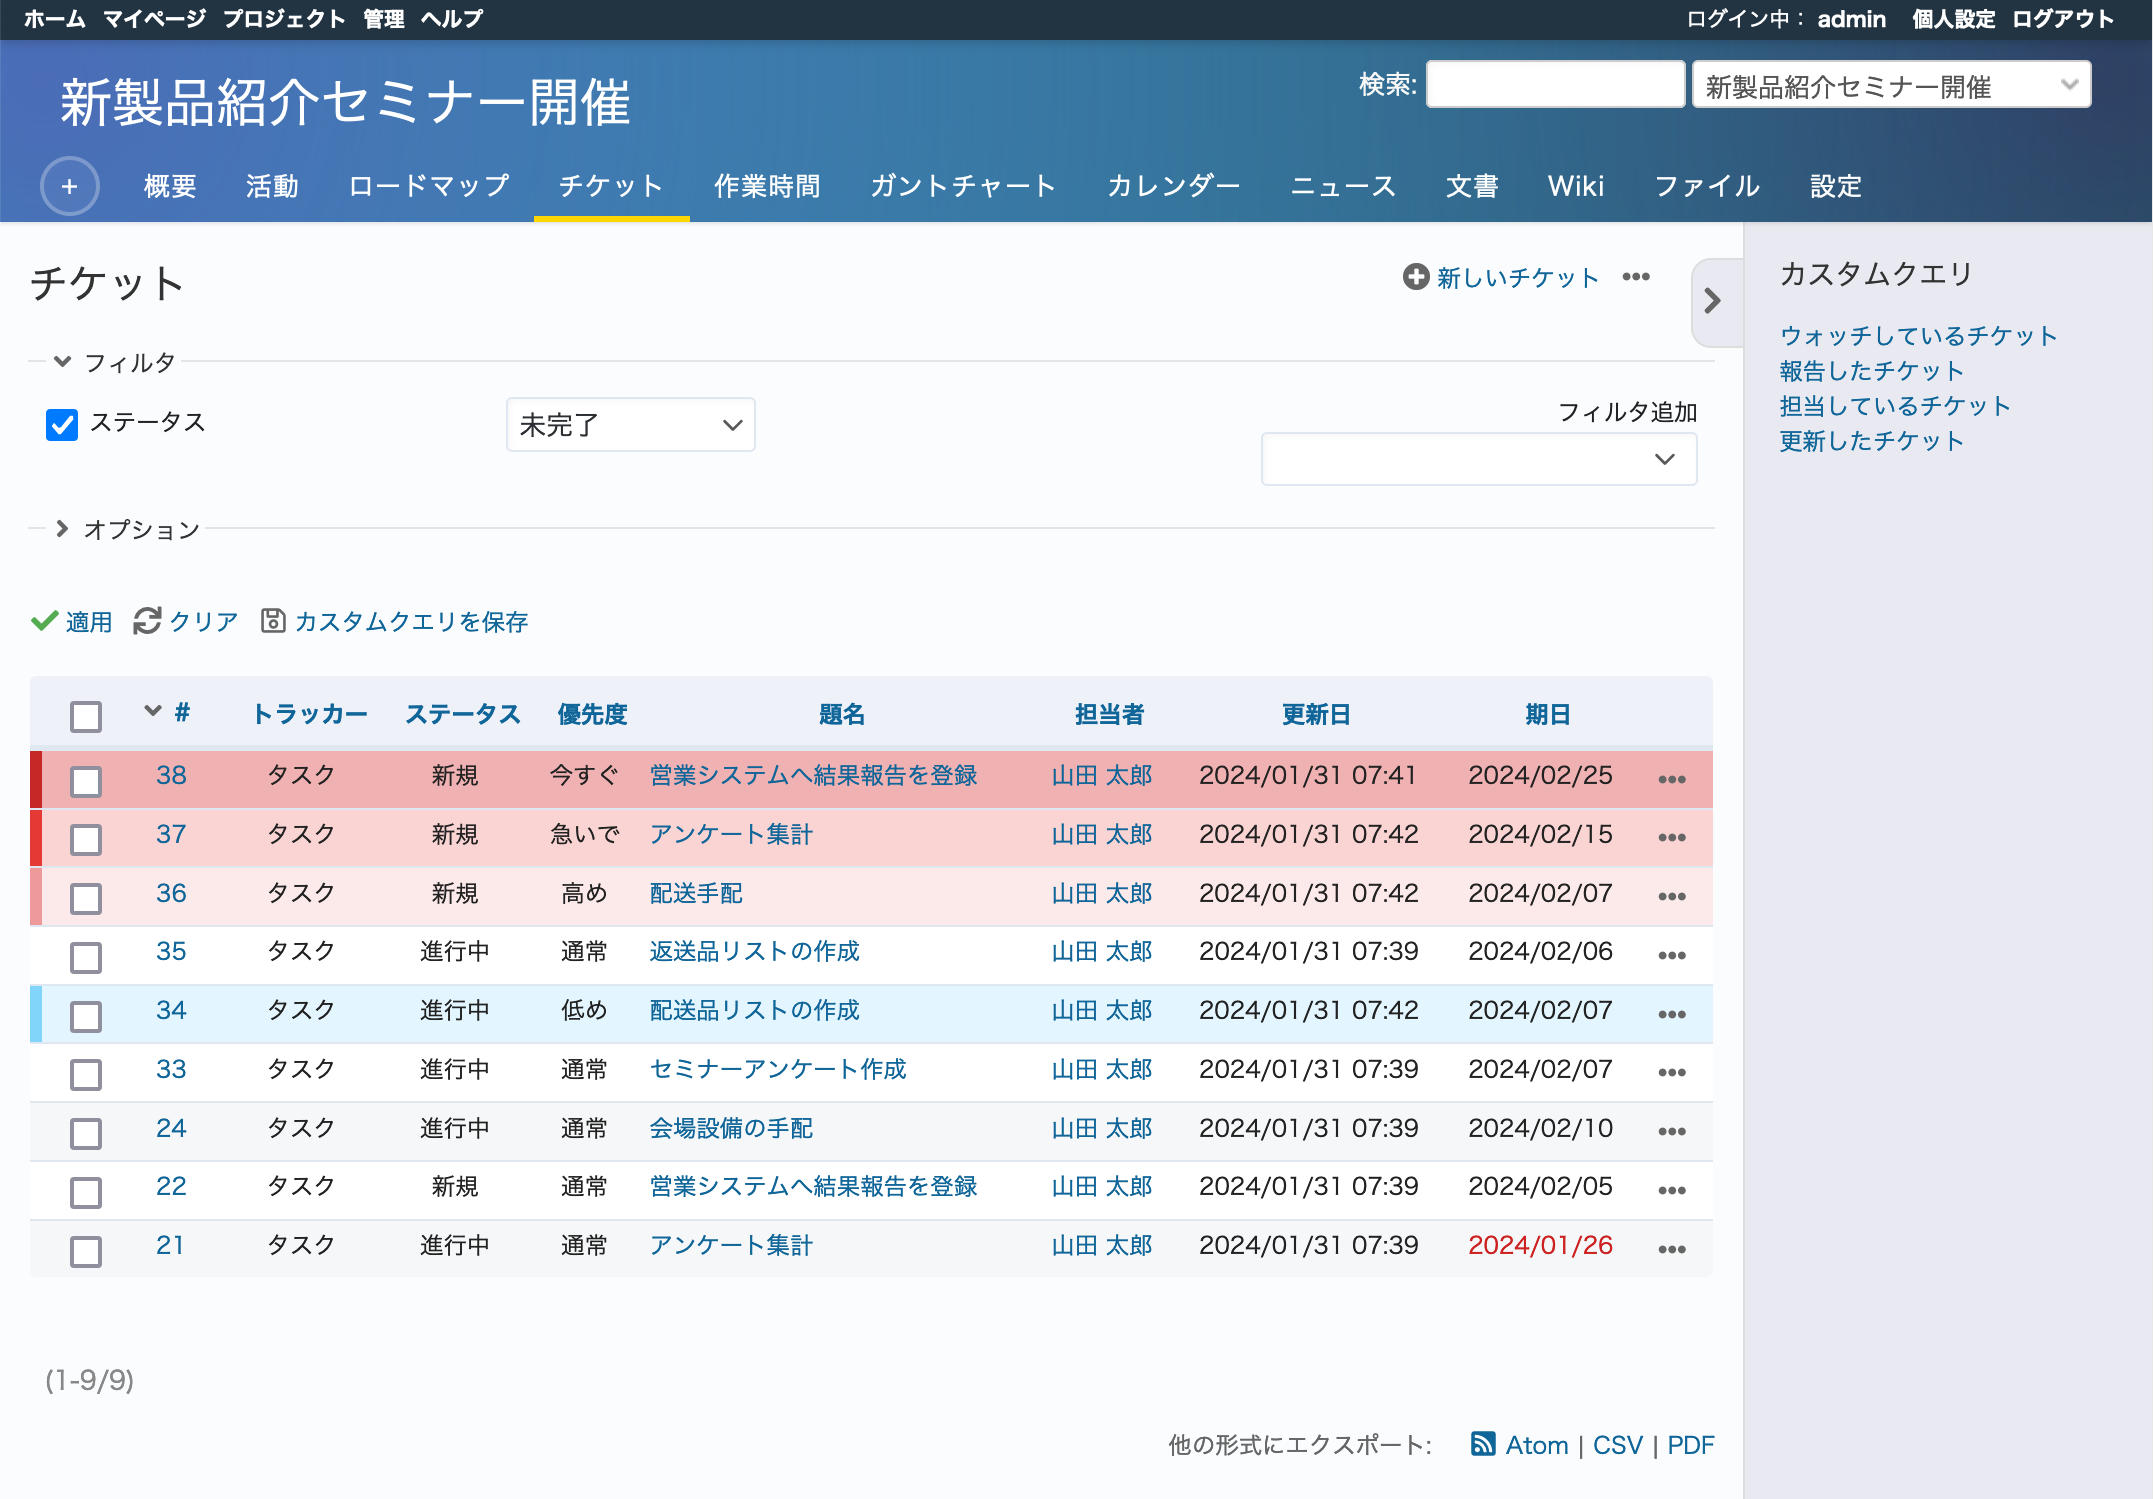Click ログアウト link
This screenshot has width=2153, height=1499.
pyautogui.click(x=2063, y=19)
